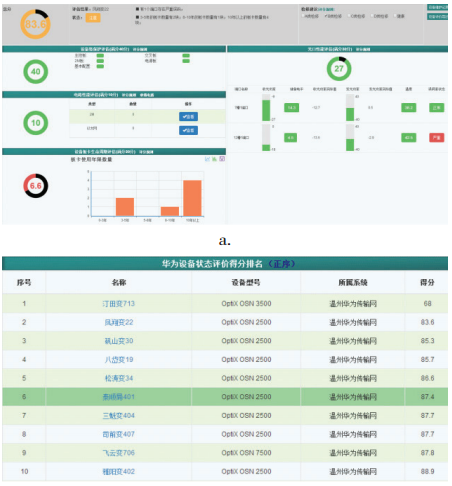Click the blue view button in 以太网 row

pos(188,130)
